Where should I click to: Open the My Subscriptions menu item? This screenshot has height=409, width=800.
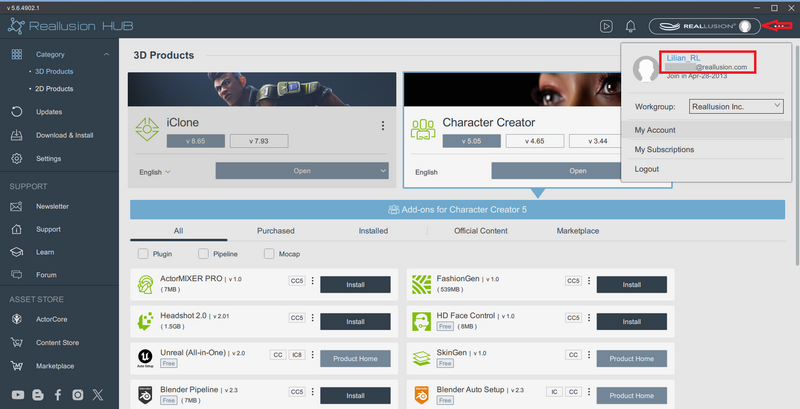[706, 149]
